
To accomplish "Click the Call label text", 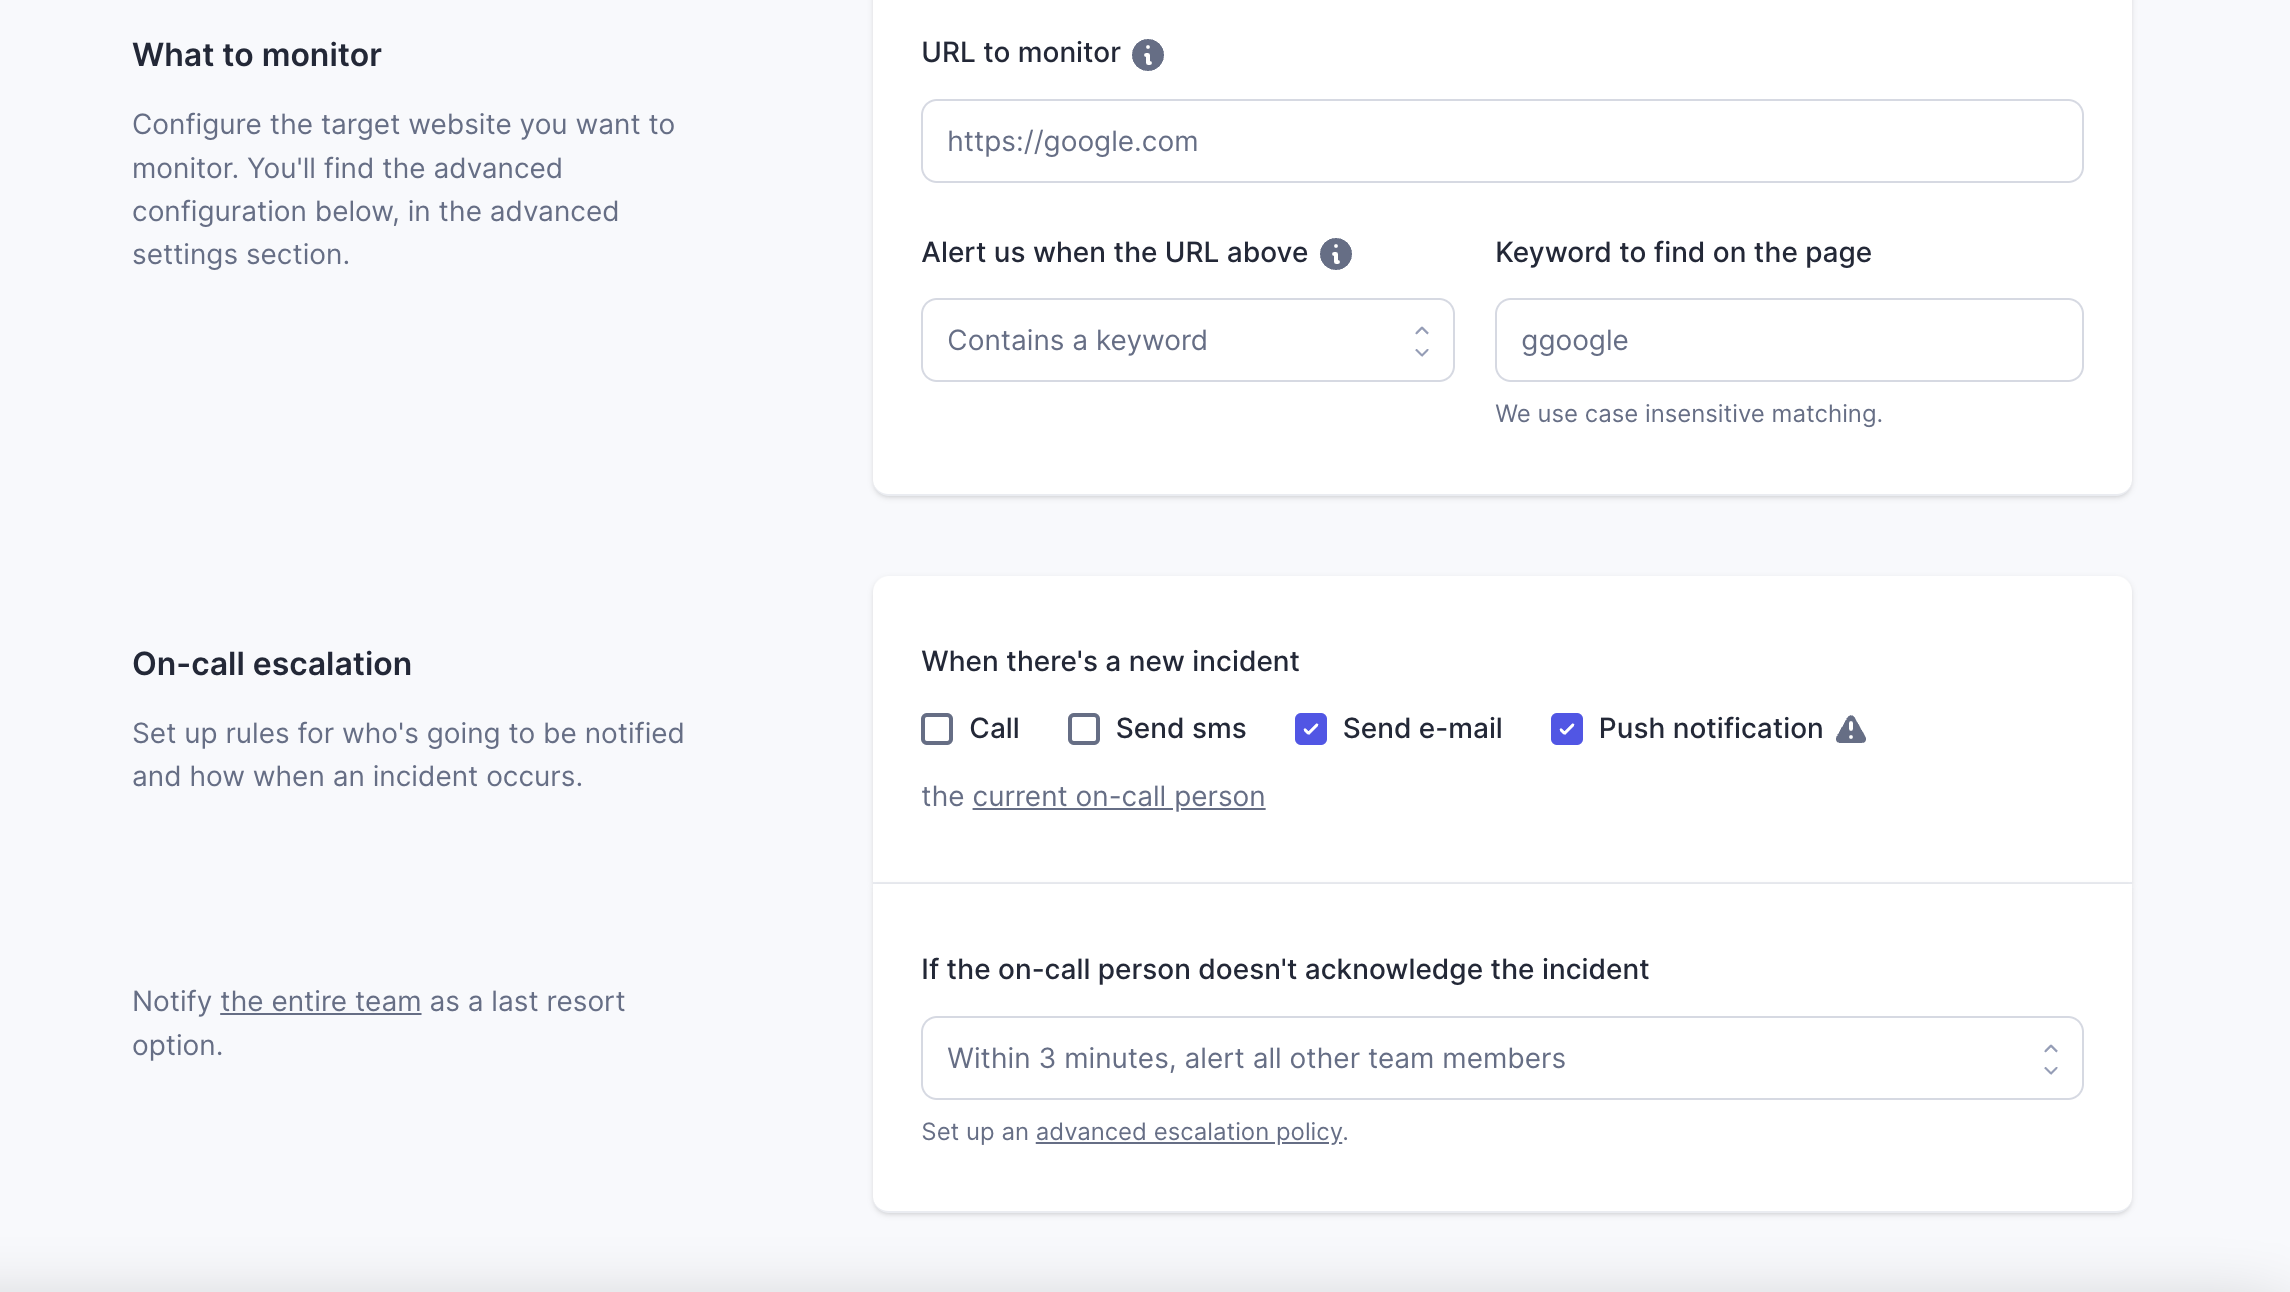I will (994, 729).
